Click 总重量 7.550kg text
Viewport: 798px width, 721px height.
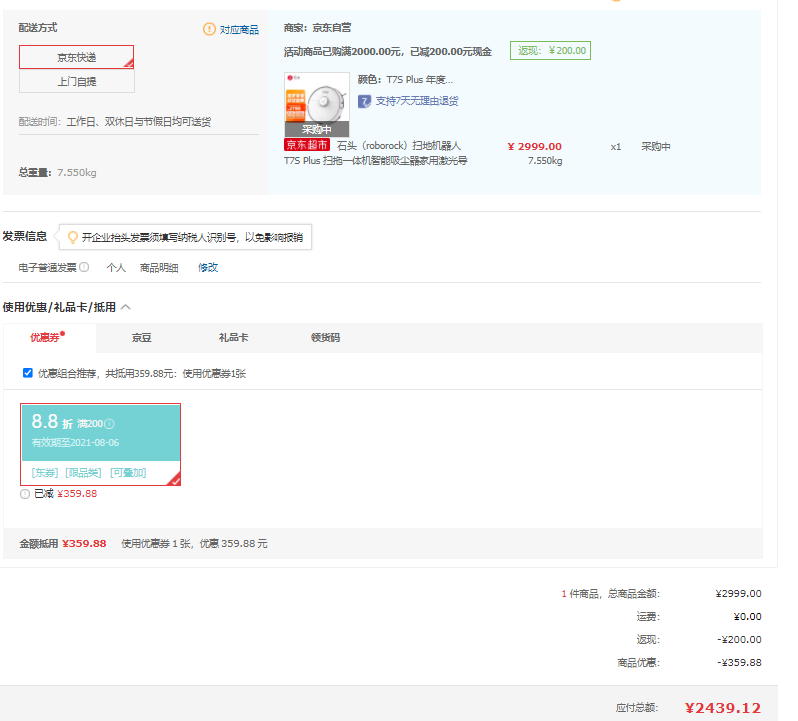(58, 172)
